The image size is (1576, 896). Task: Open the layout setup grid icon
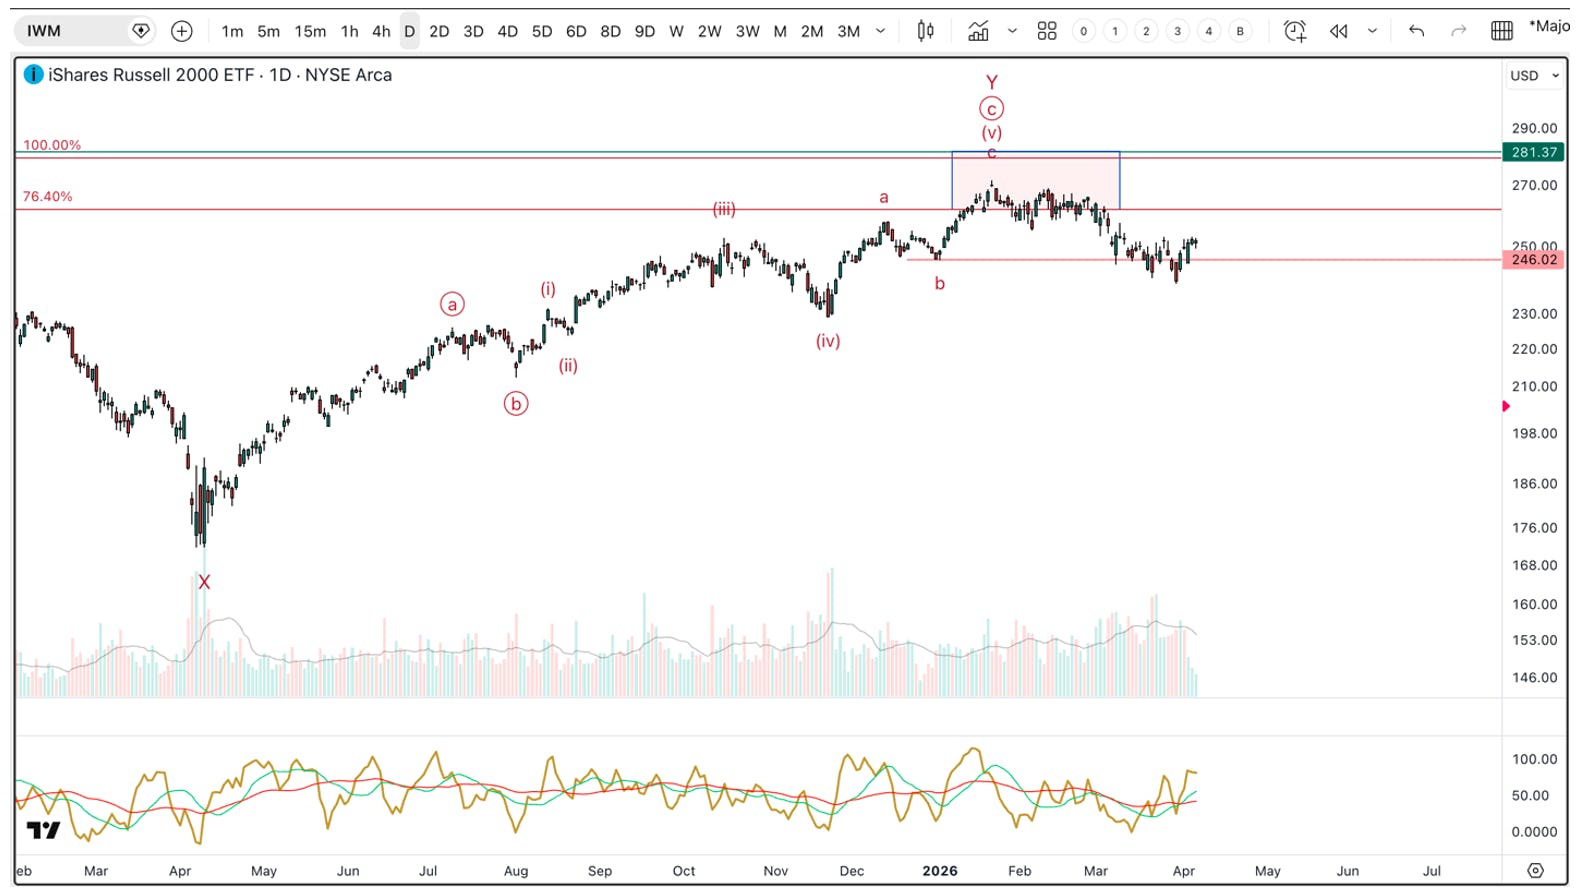click(1502, 31)
